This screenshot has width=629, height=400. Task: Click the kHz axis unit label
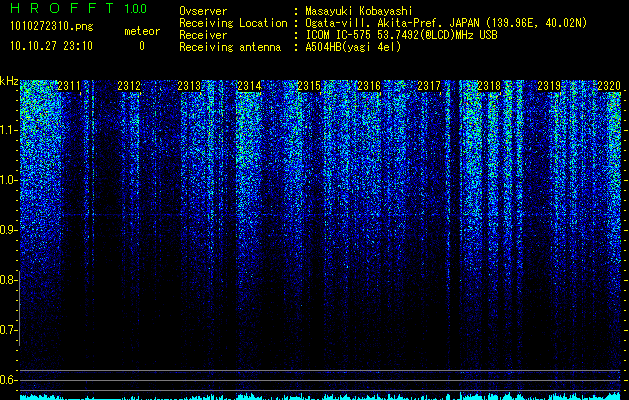coord(9,81)
